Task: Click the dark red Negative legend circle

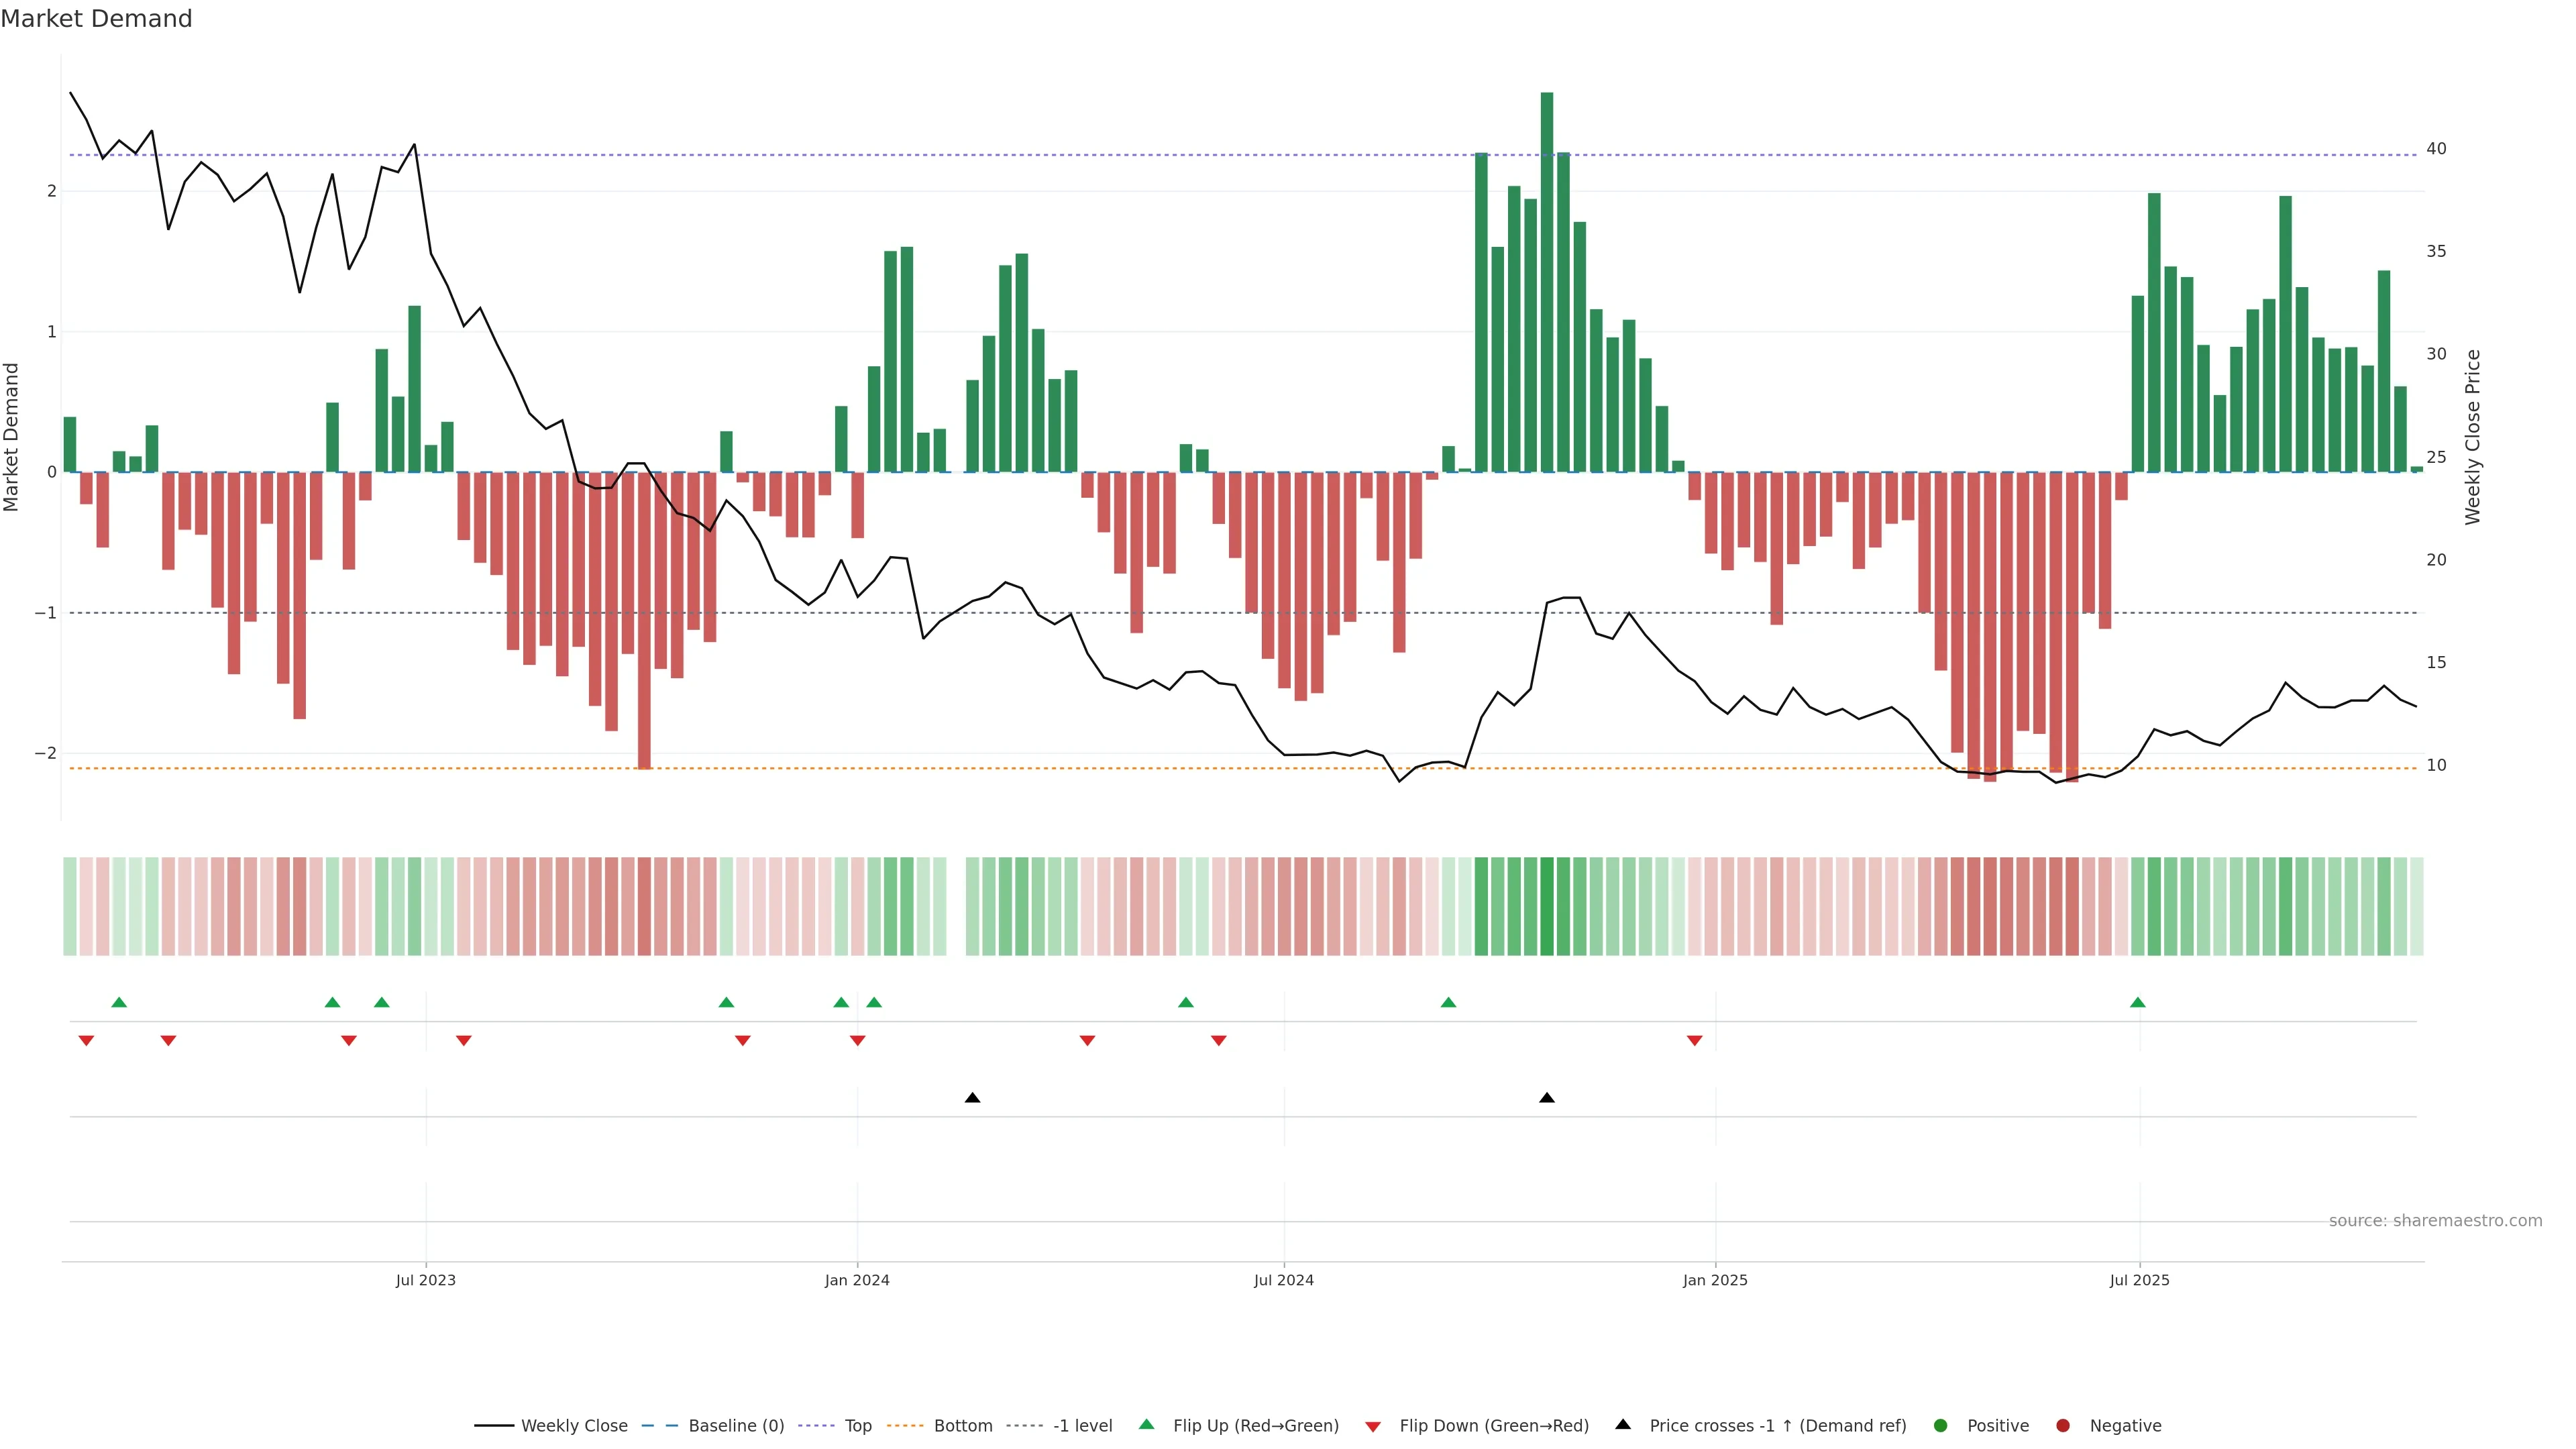Action: point(2063,1425)
